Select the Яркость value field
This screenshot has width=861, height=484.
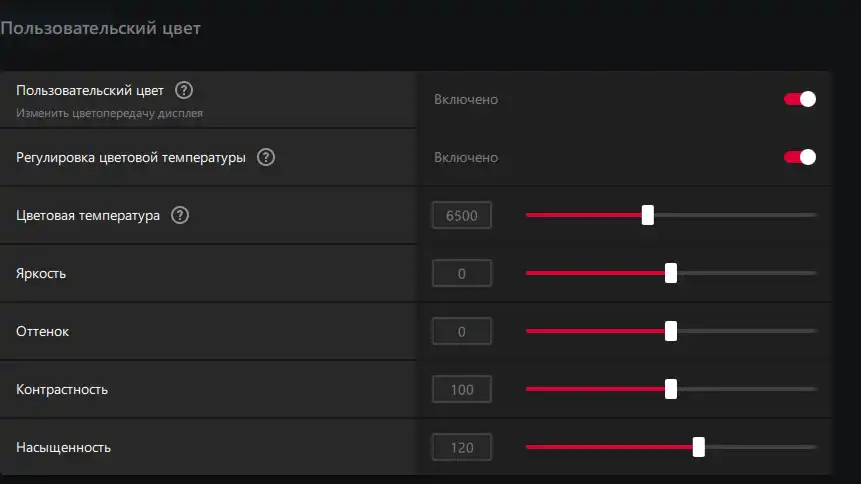[x=462, y=274]
